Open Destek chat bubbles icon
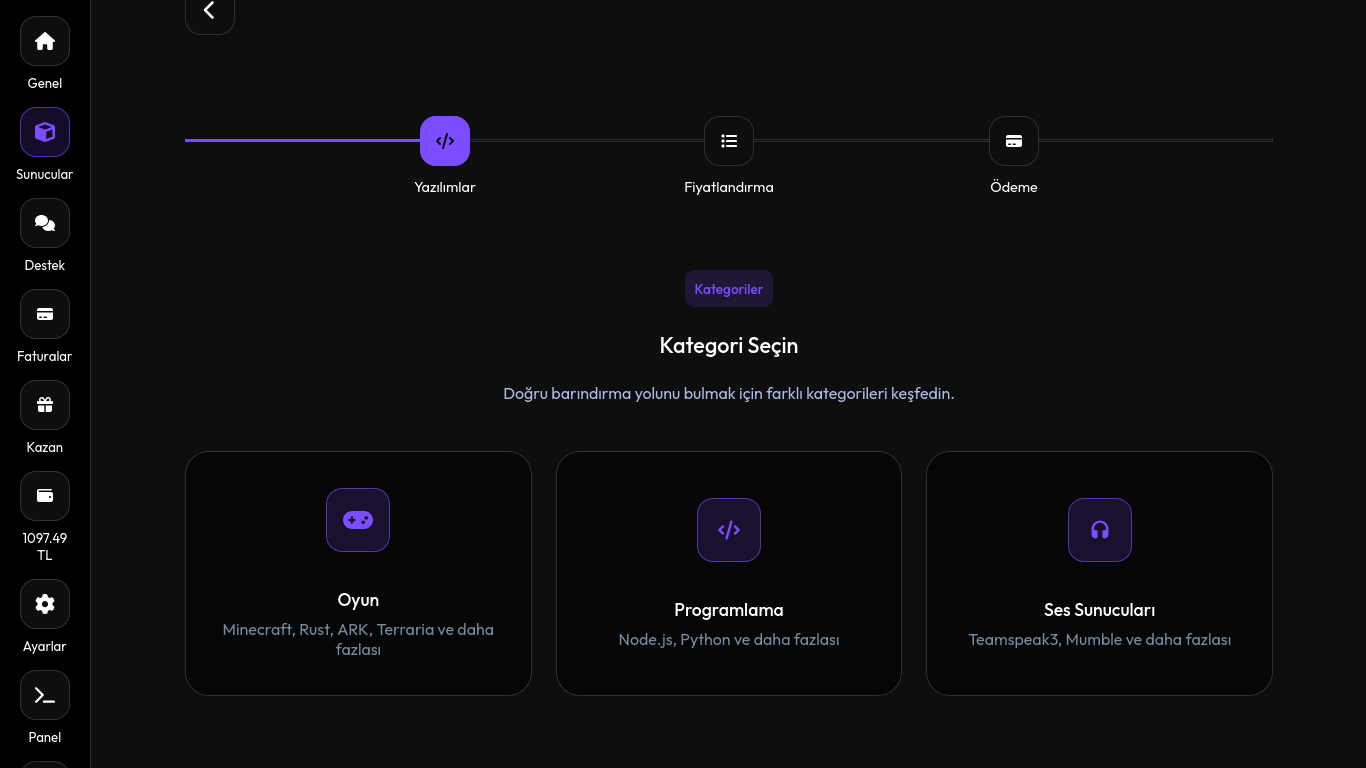 pos(45,223)
